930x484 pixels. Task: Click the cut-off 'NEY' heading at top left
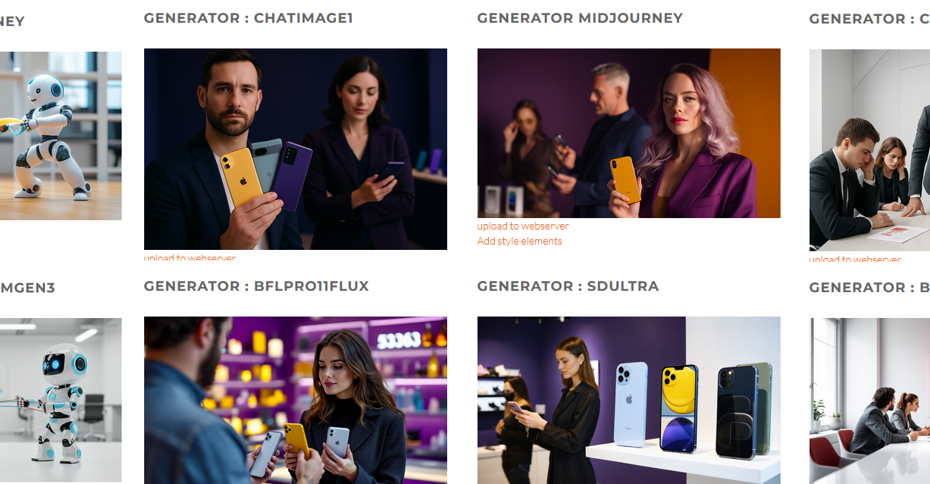point(12,21)
